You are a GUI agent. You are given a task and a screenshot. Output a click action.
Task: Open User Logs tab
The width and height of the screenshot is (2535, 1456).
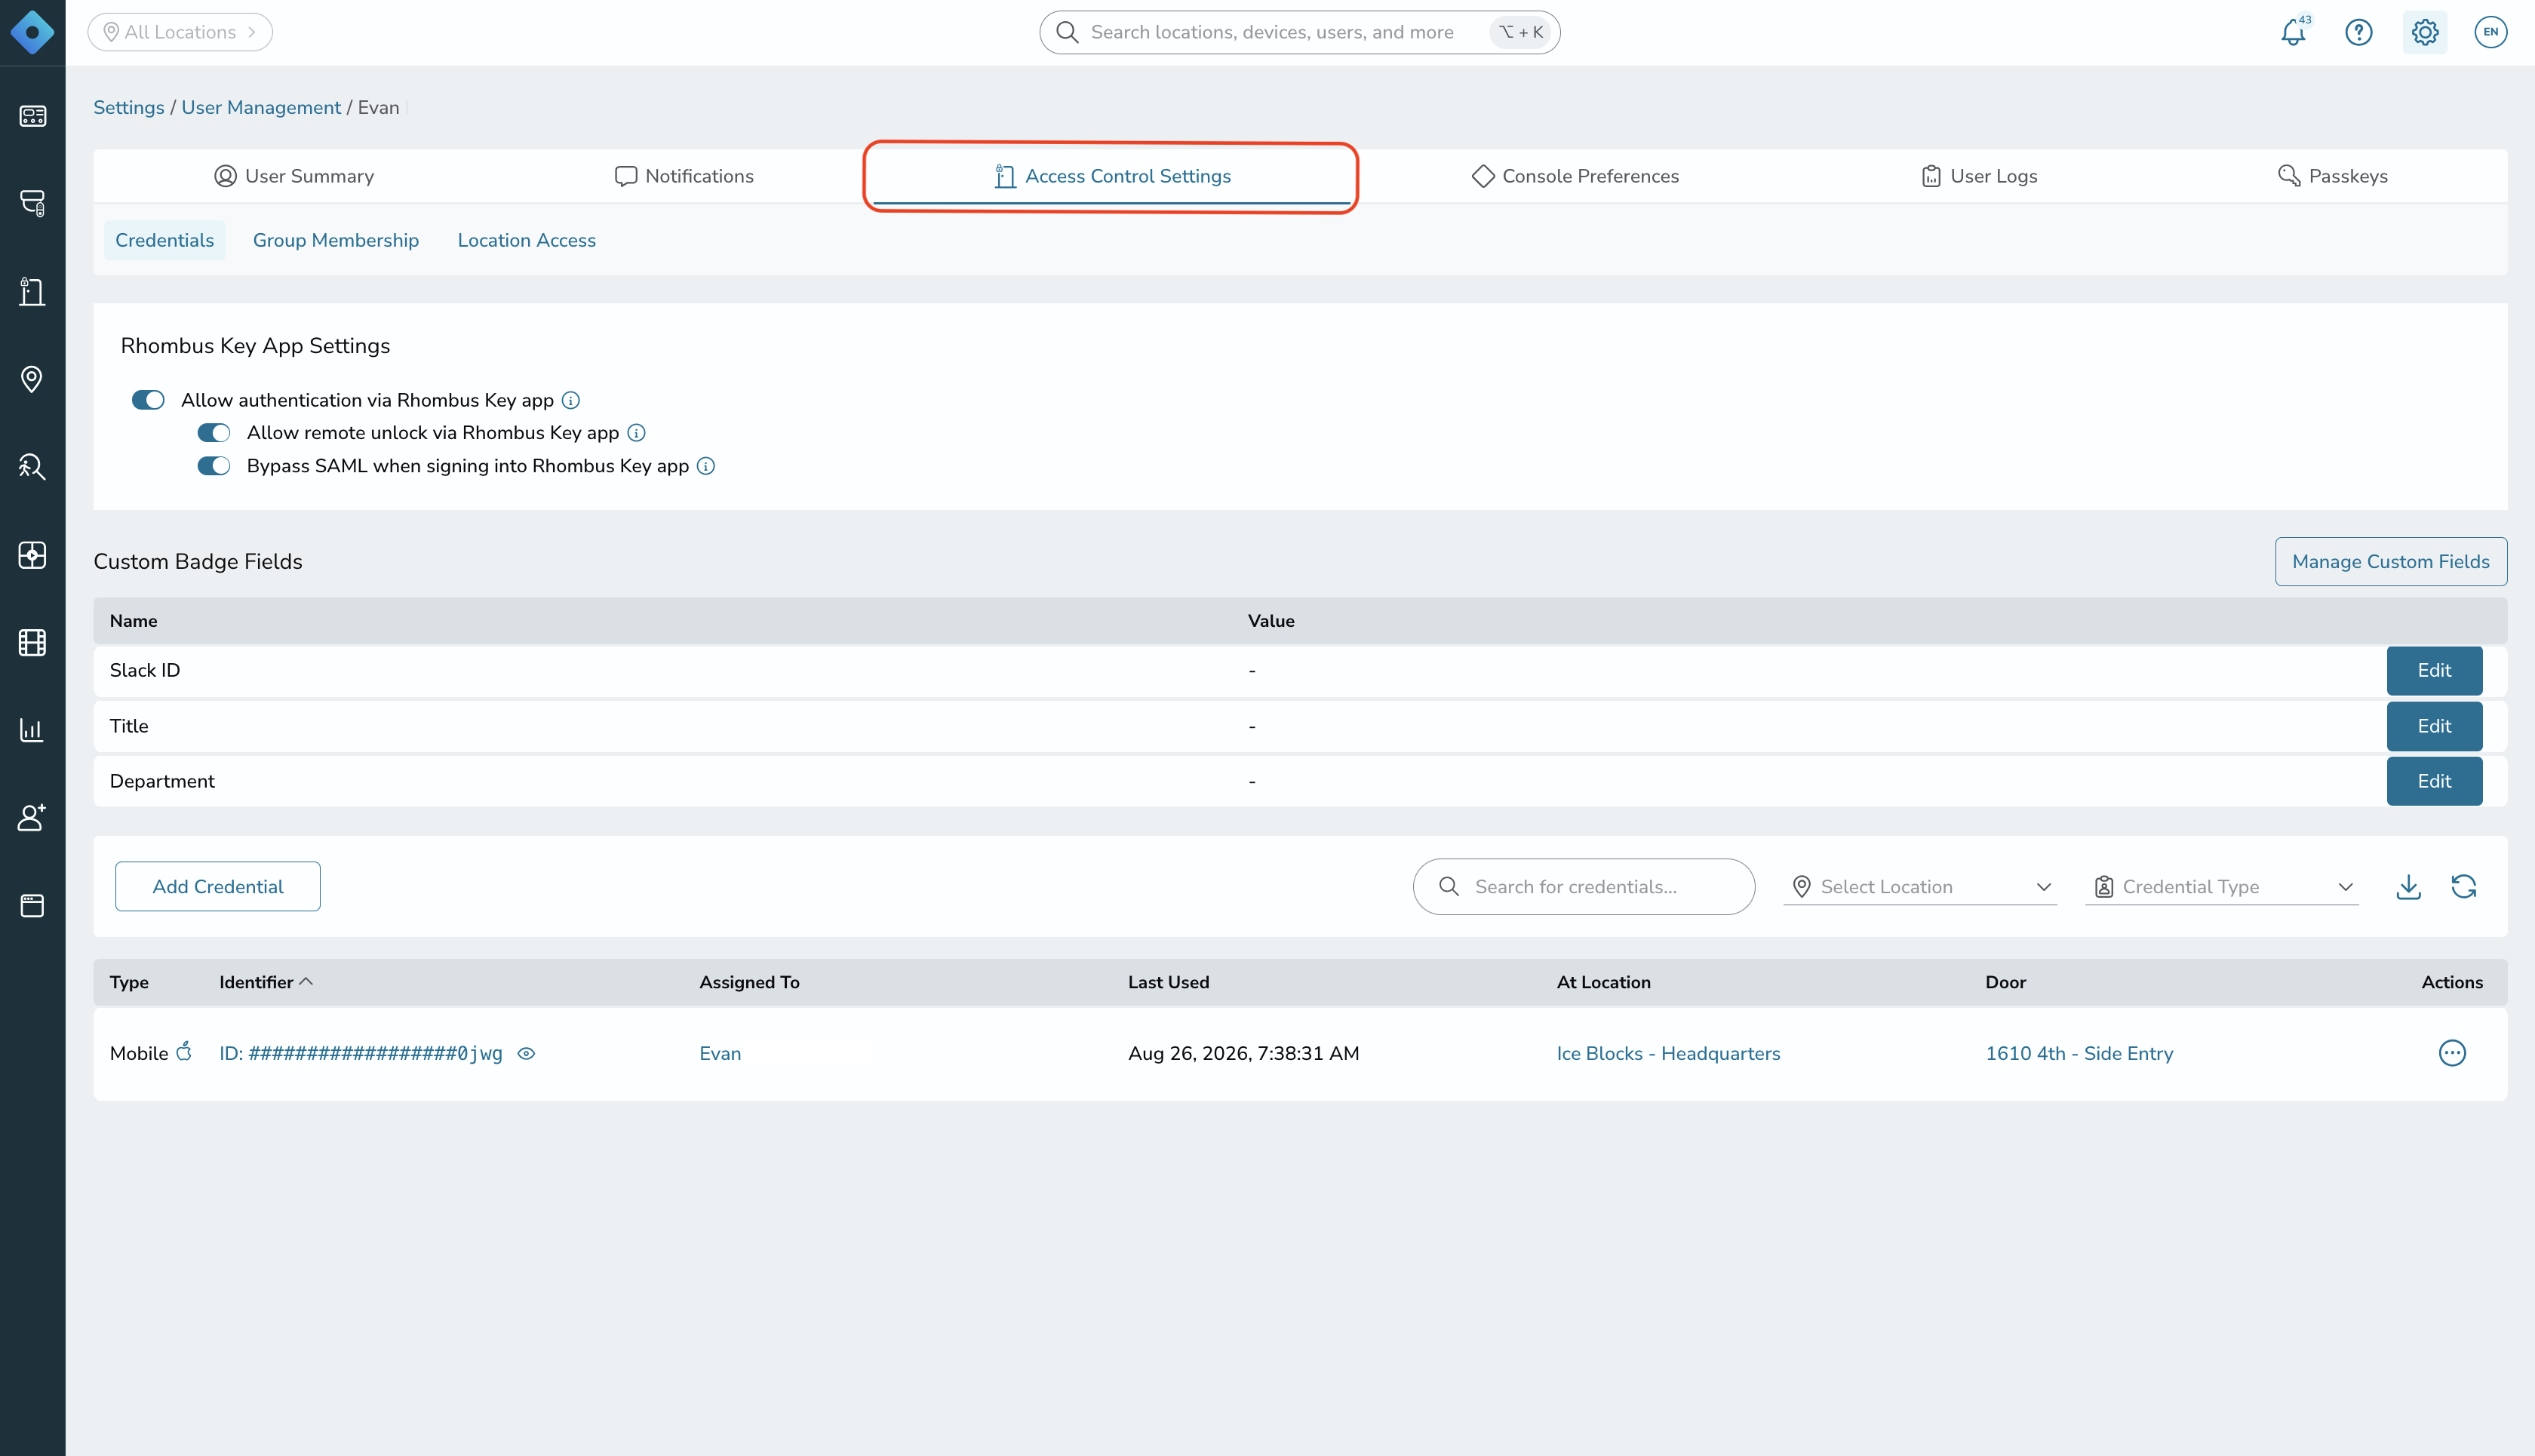tap(1978, 176)
